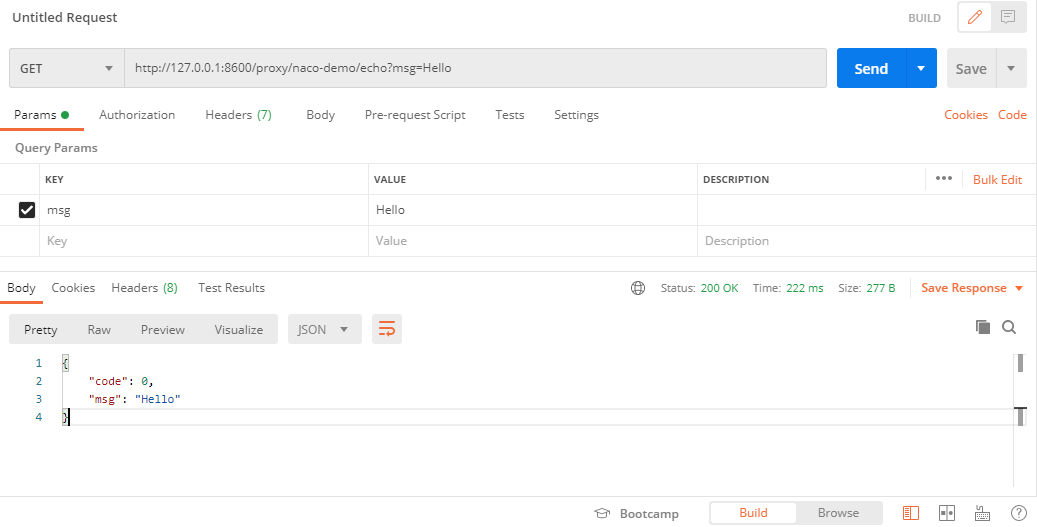The height and width of the screenshot is (527, 1037).
Task: Open the Settings tab
Action: click(576, 114)
